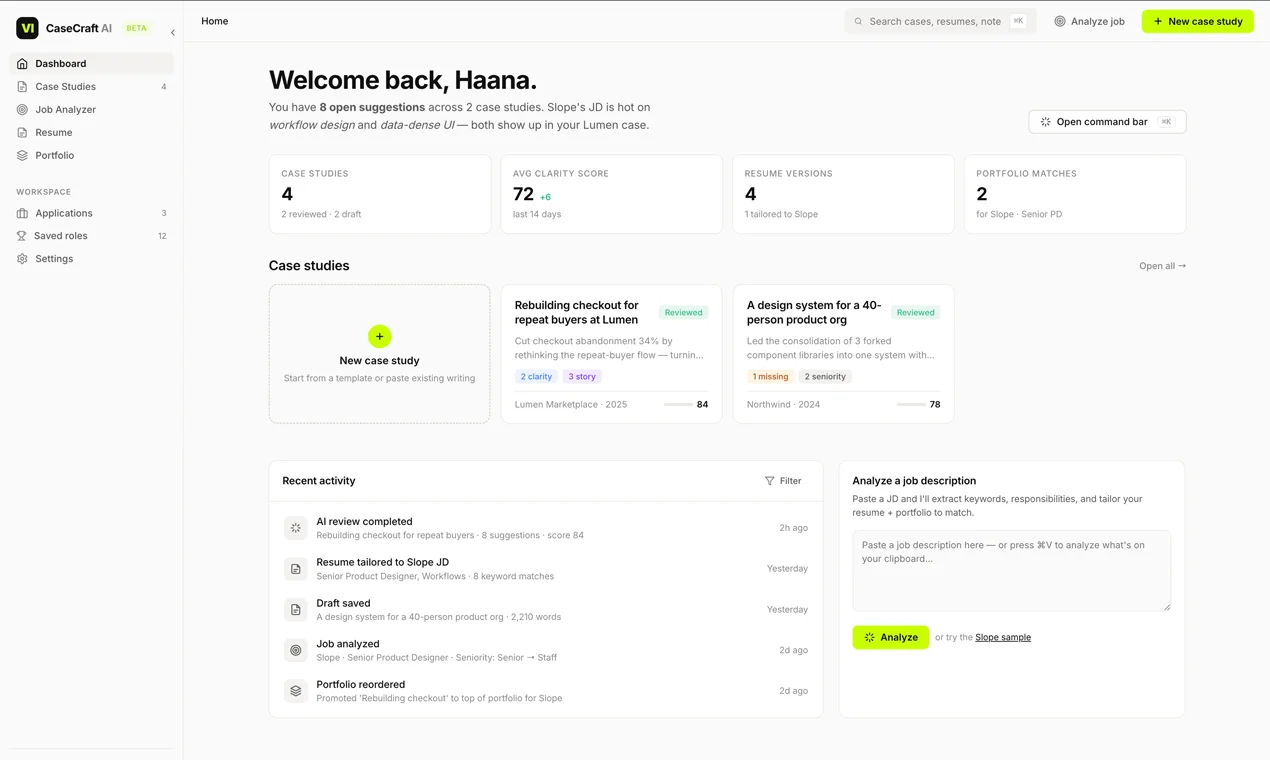
Task: Focus the search cases field
Action: pyautogui.click(x=940, y=21)
